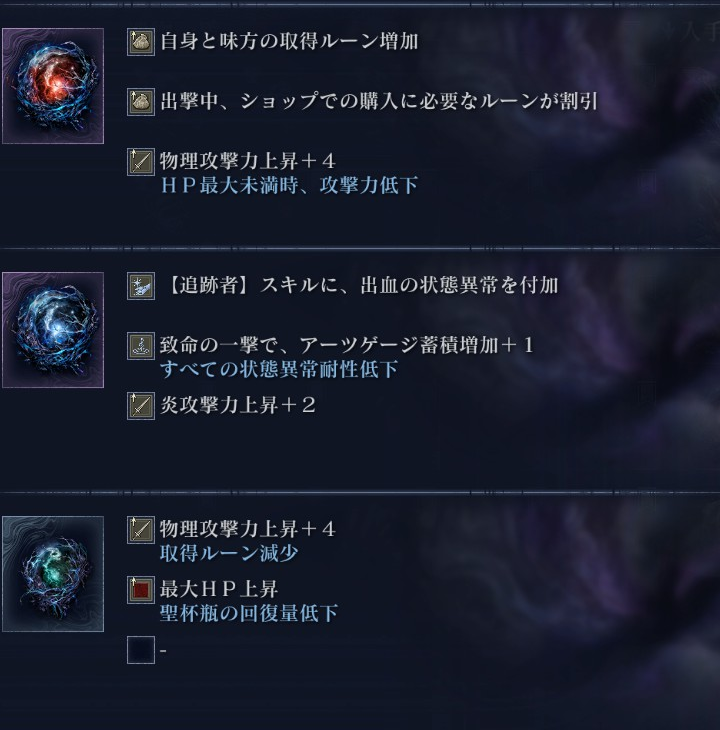Select the red-core relic thumbnail
This screenshot has width=720, height=730.
[53, 86]
